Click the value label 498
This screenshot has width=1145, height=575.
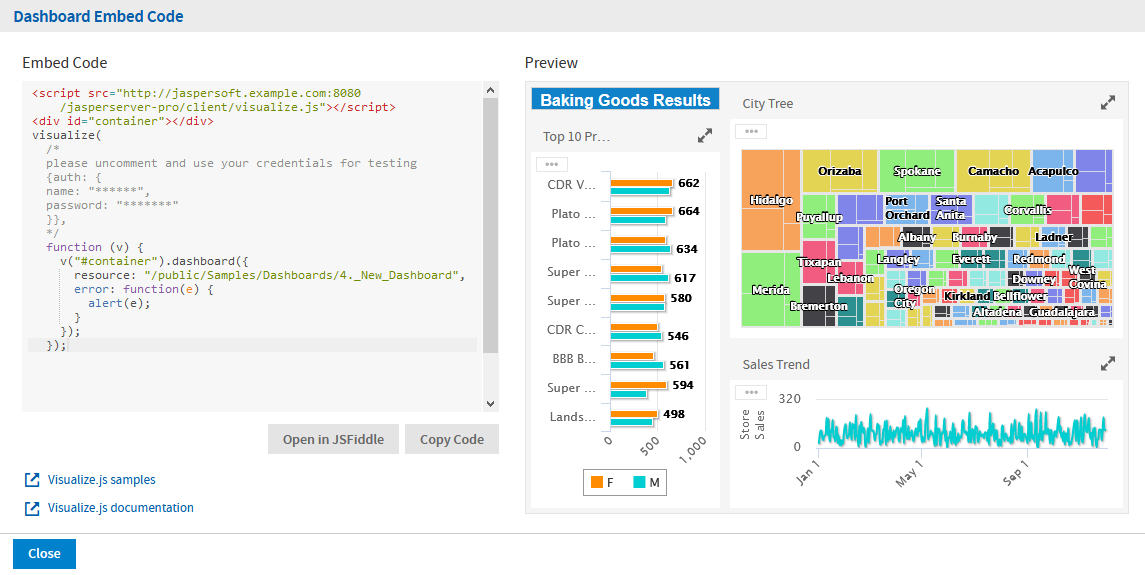673,414
